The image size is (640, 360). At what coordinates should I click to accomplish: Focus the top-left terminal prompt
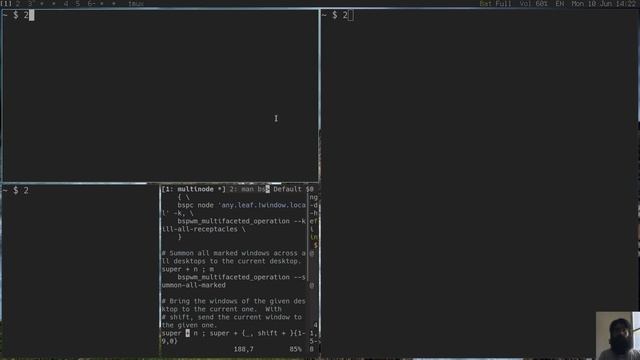click(x=18, y=16)
